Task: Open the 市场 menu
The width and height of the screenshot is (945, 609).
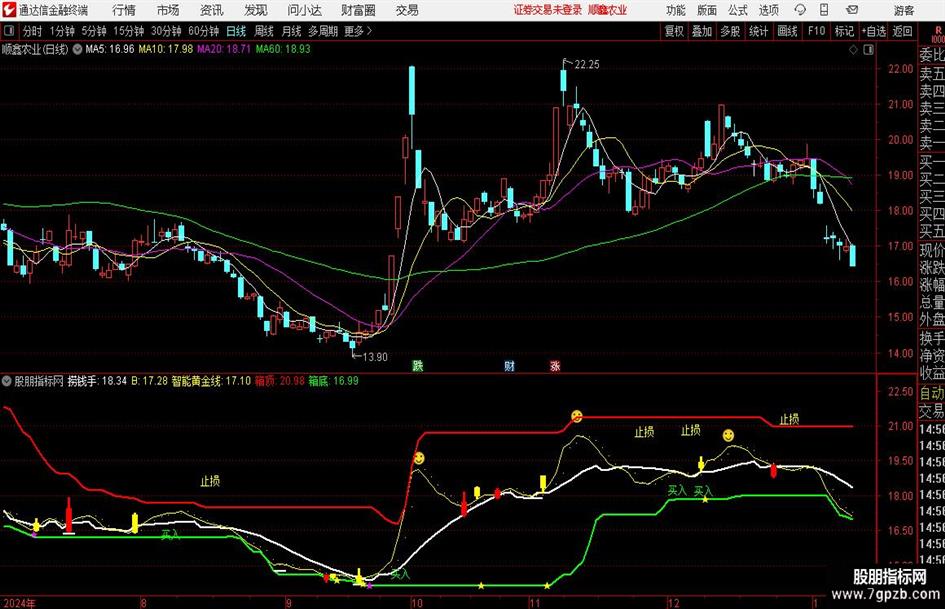Action: [168, 10]
